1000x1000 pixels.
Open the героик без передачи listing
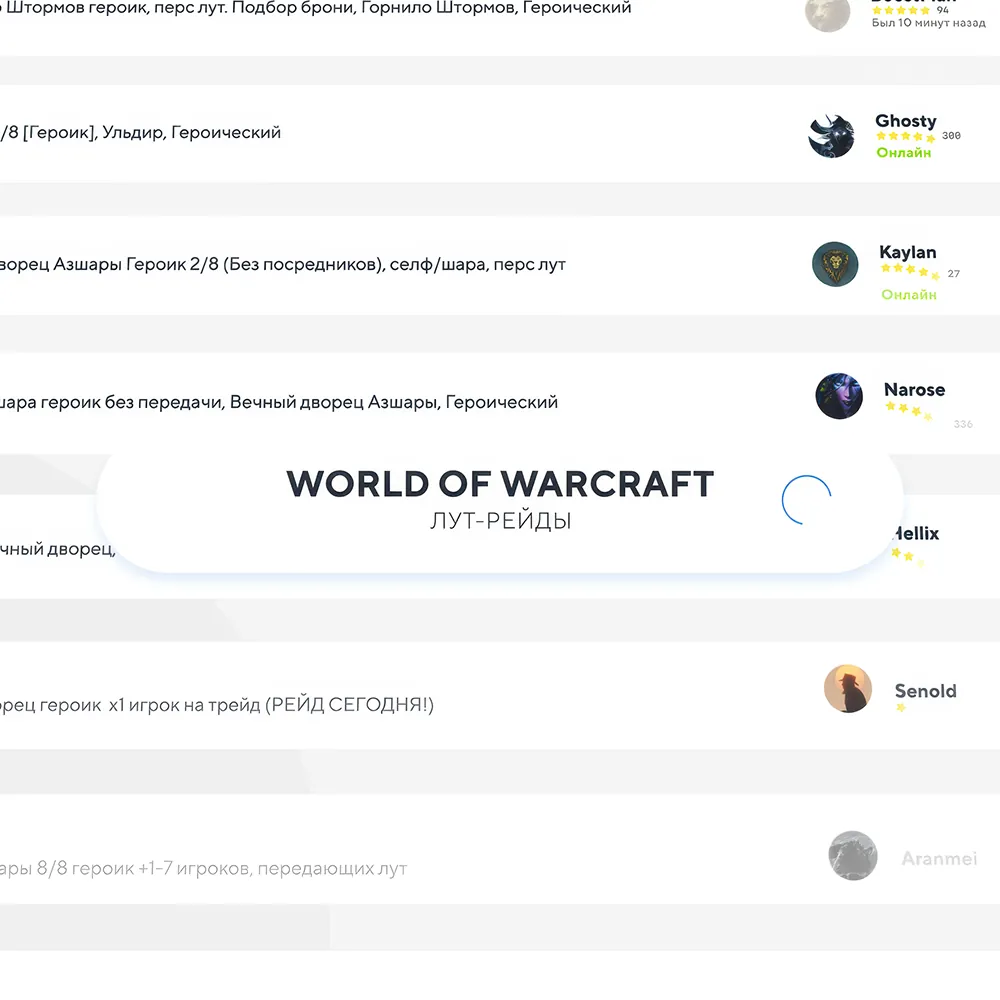coord(279,402)
